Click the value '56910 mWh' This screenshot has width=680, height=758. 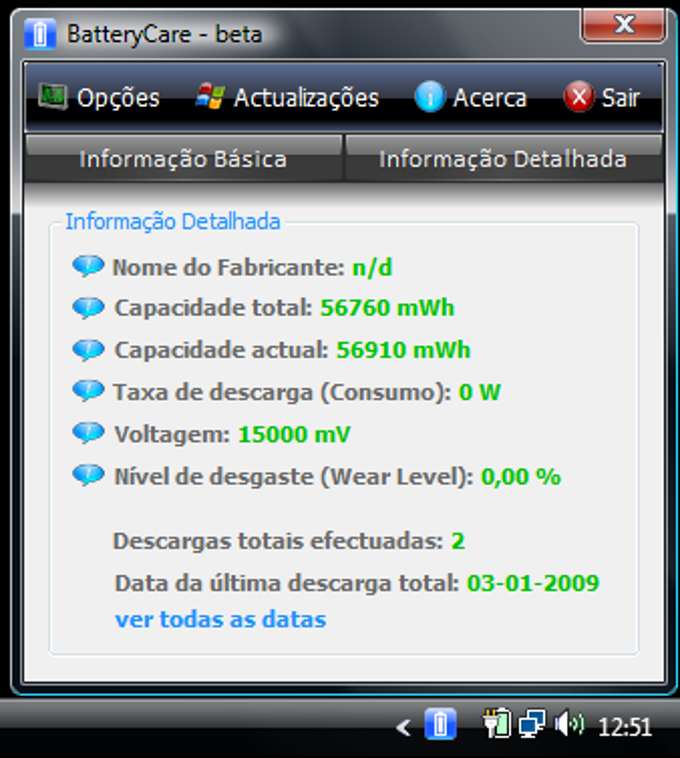pos(403,350)
